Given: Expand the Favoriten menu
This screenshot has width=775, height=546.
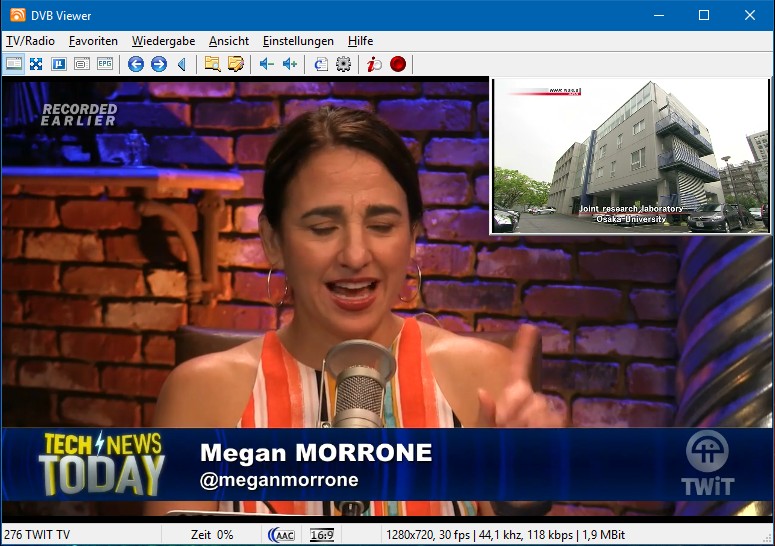Looking at the screenshot, I should click(x=93, y=41).
